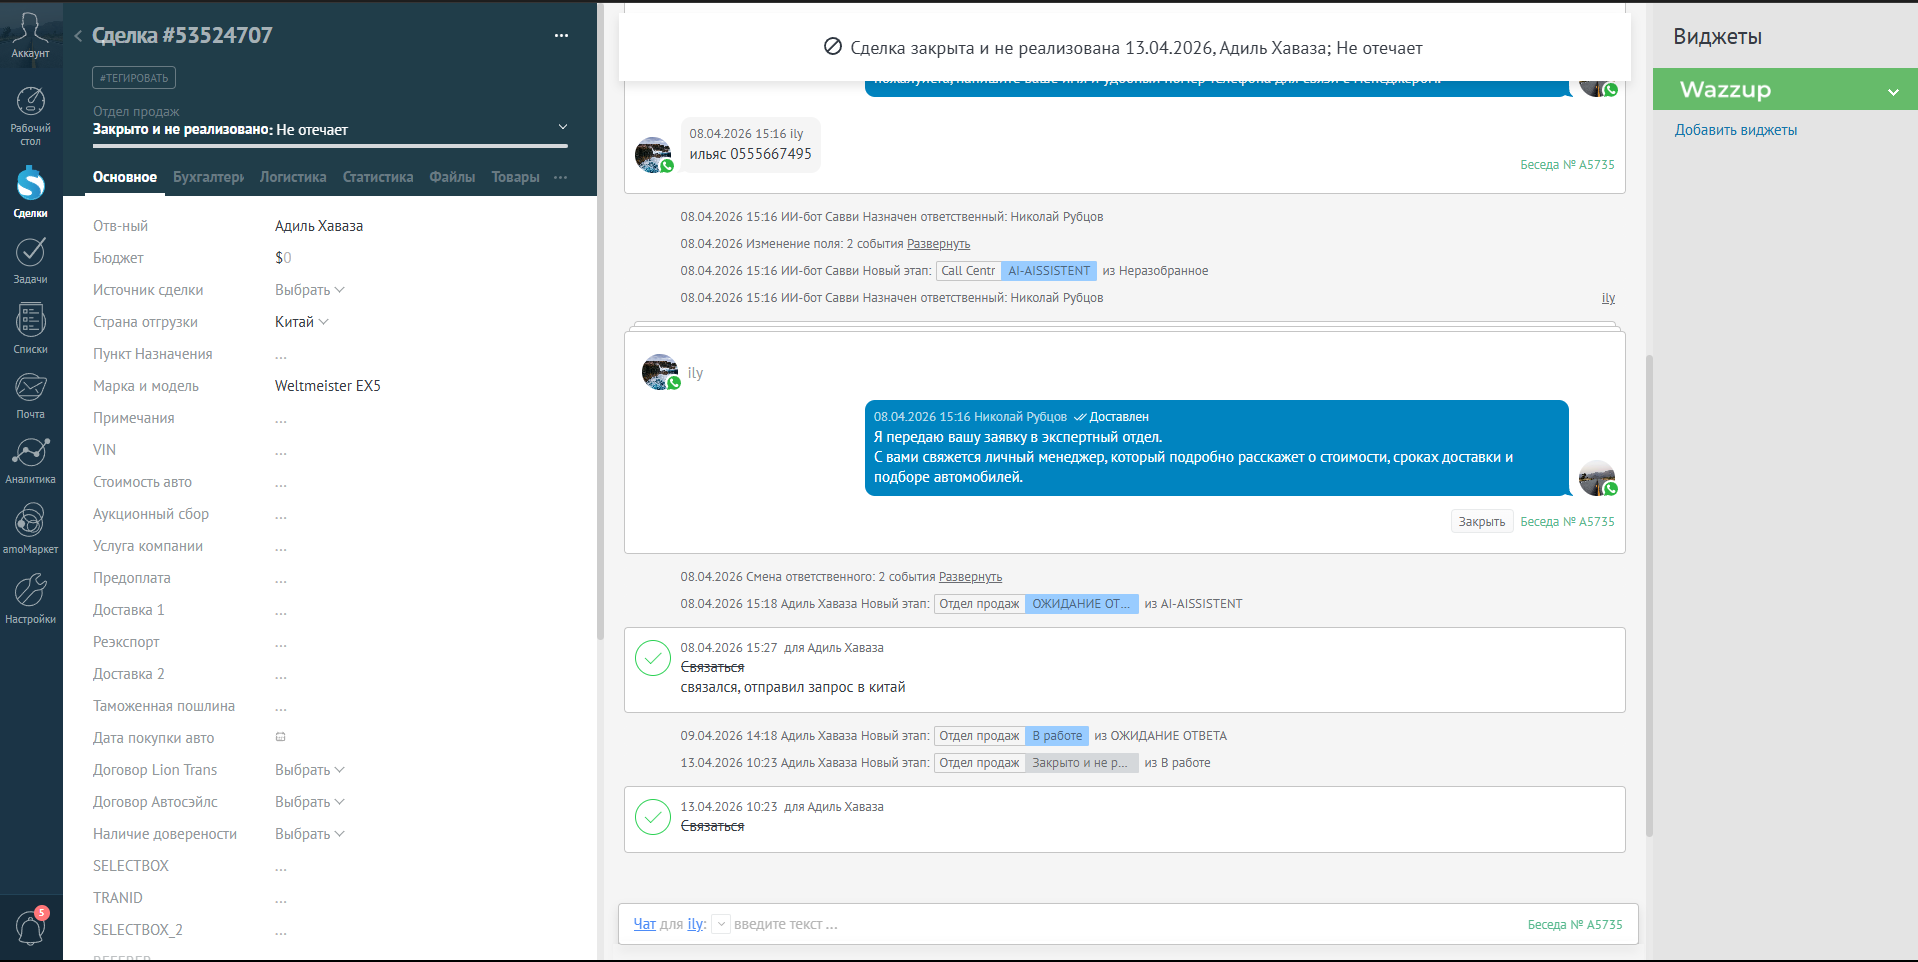Viewport: 1918px width, 962px height.
Task: Click avatar next to ильяс 0555667495 message
Action: pos(654,155)
